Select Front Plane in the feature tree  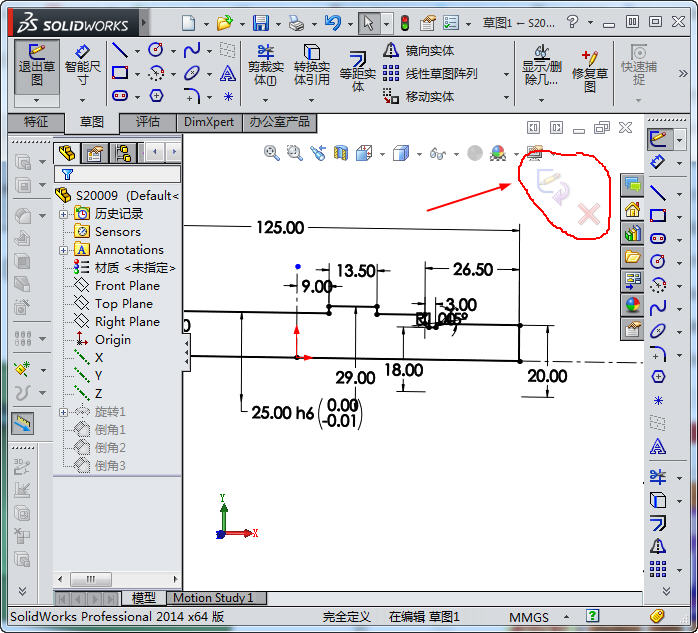pos(126,286)
